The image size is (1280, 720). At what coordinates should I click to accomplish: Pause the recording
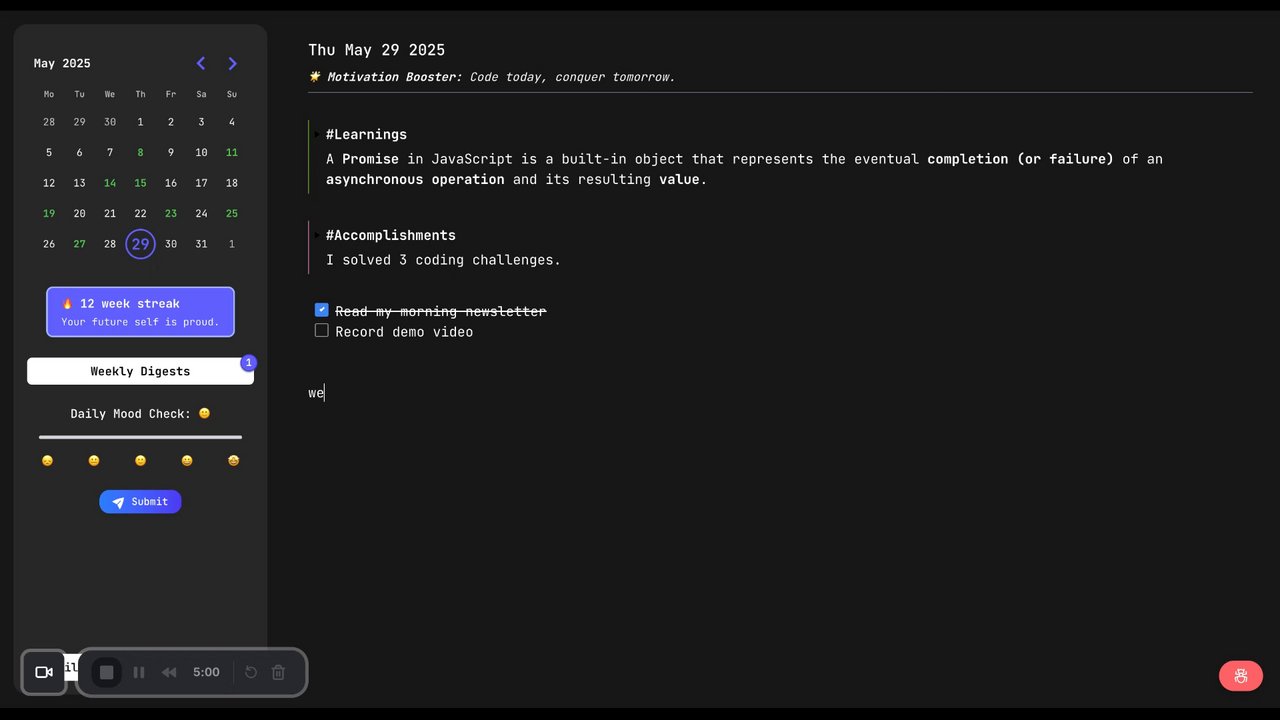[139, 672]
